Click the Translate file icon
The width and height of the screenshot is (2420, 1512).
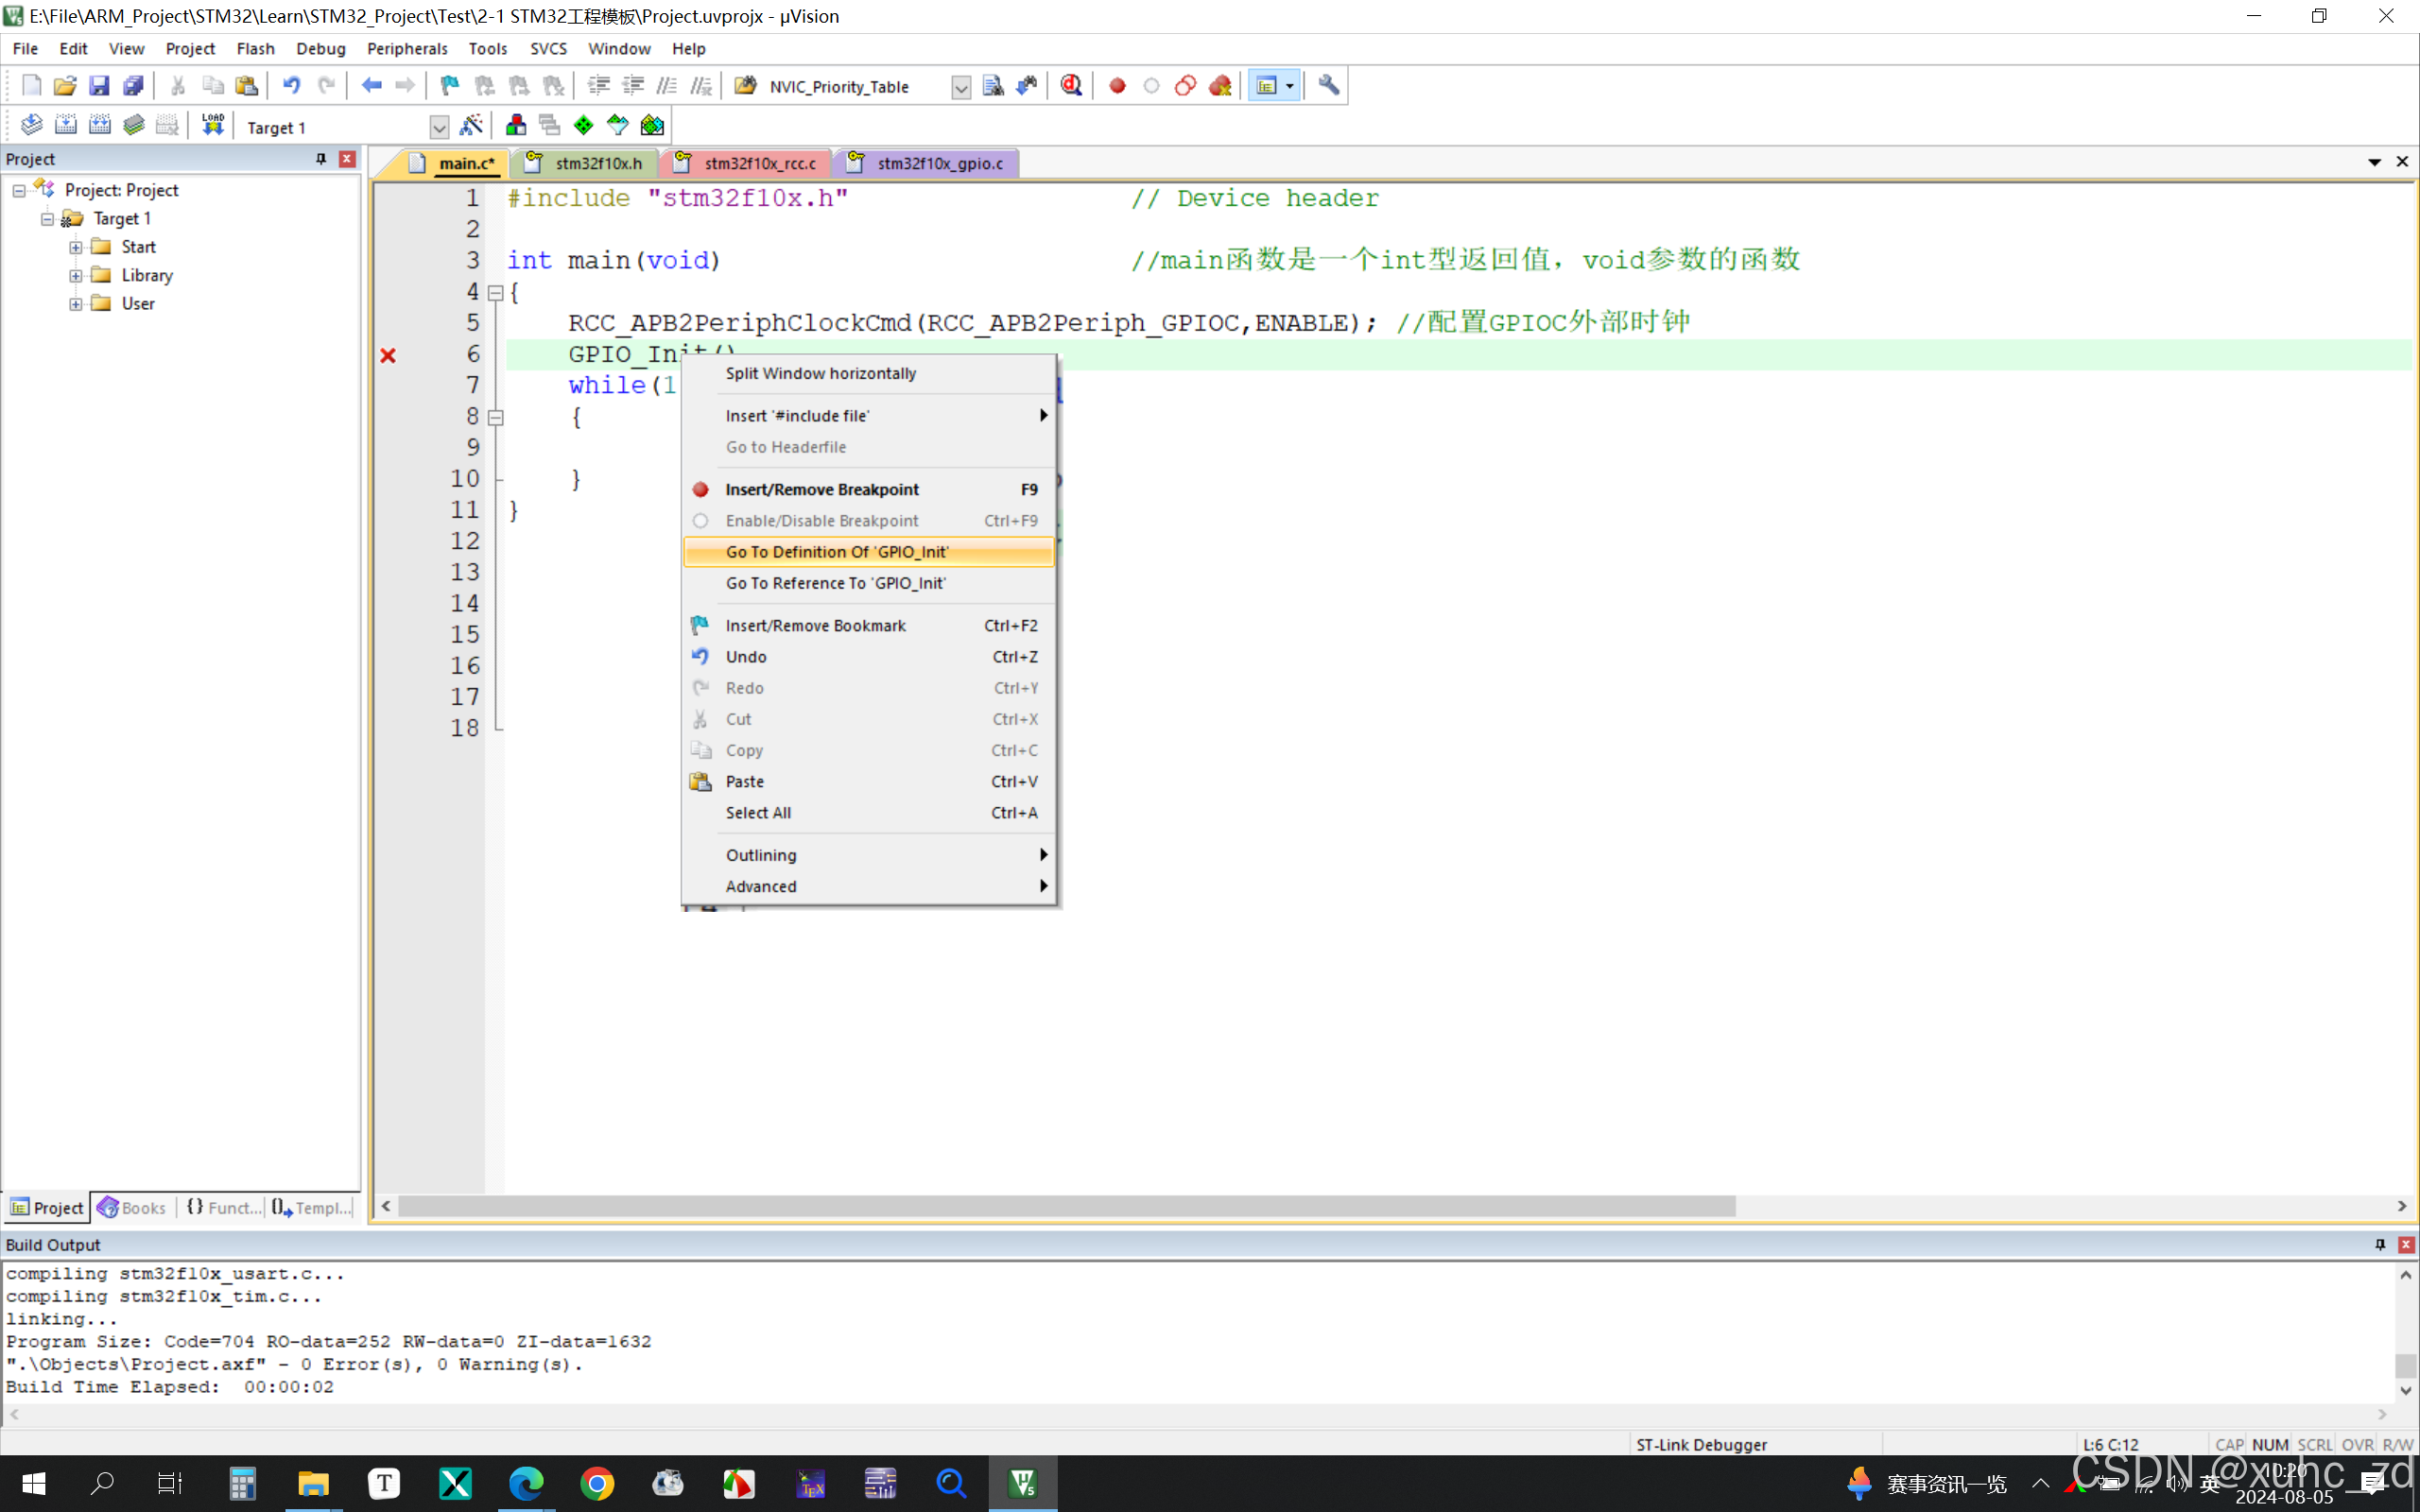[31, 125]
